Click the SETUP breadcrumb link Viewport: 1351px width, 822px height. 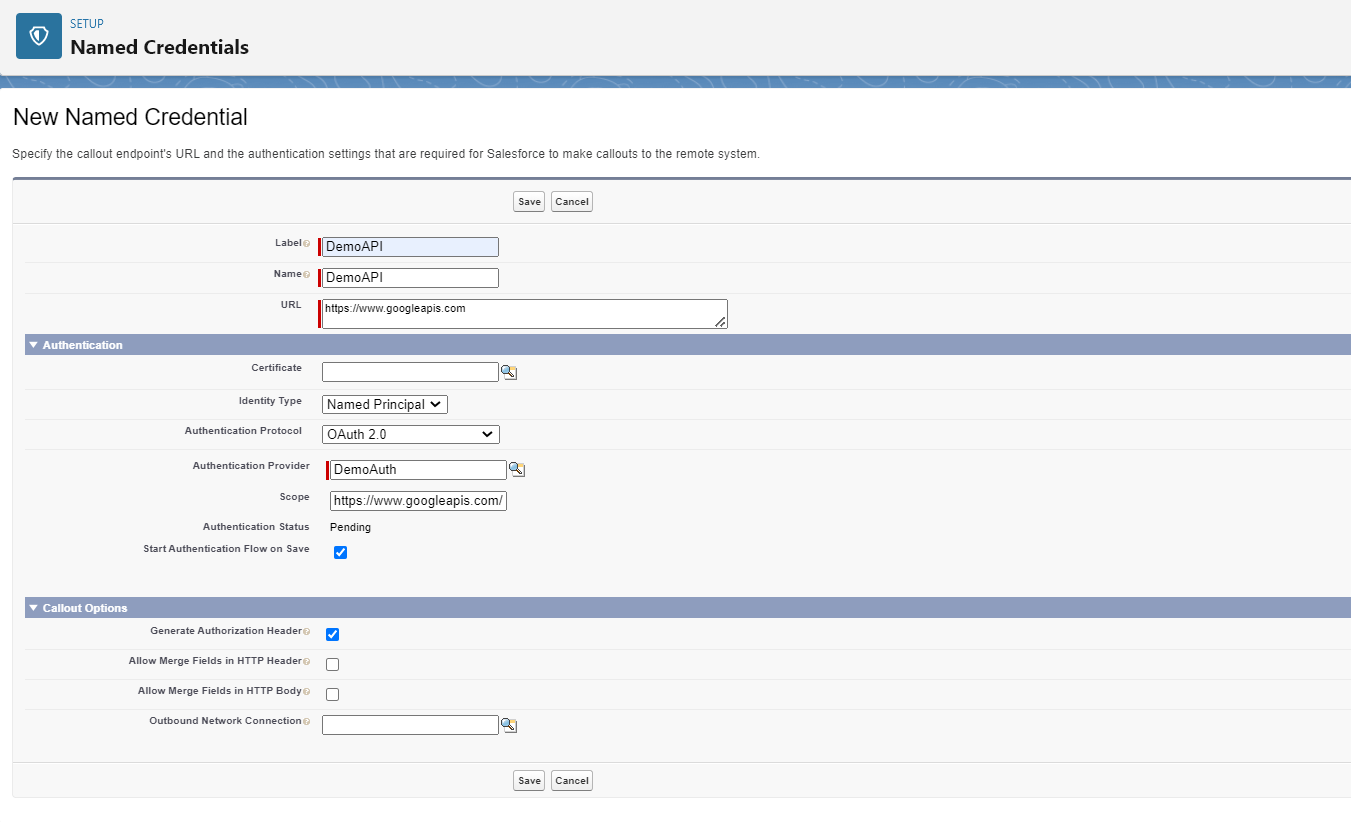(x=87, y=24)
